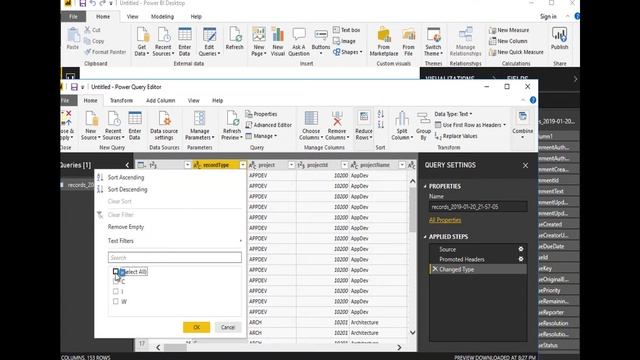
Task: Click New Source in Power Query Editor
Action: pyautogui.click(x=91, y=125)
